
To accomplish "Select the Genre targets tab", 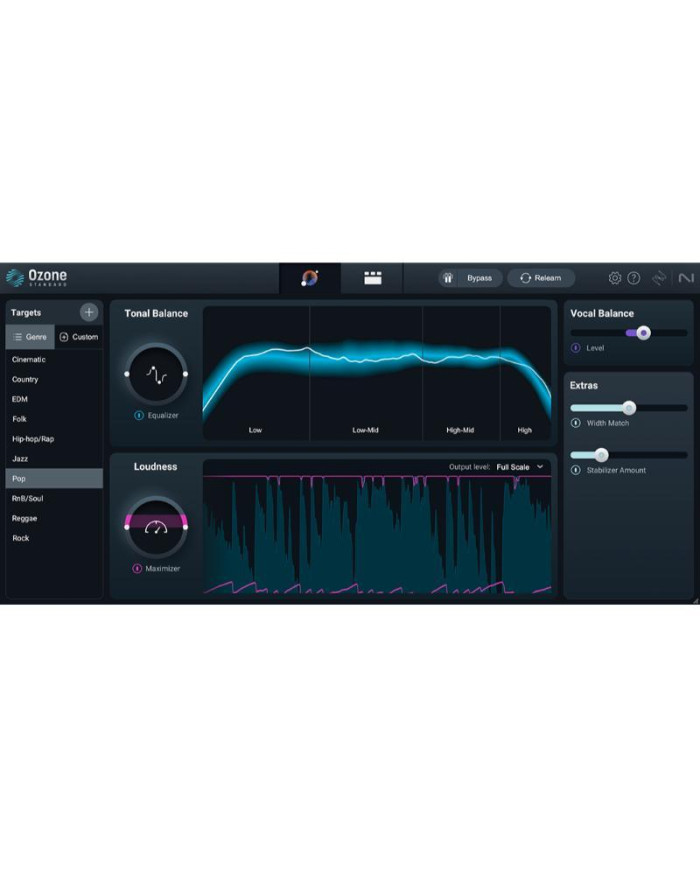I will (x=30, y=336).
